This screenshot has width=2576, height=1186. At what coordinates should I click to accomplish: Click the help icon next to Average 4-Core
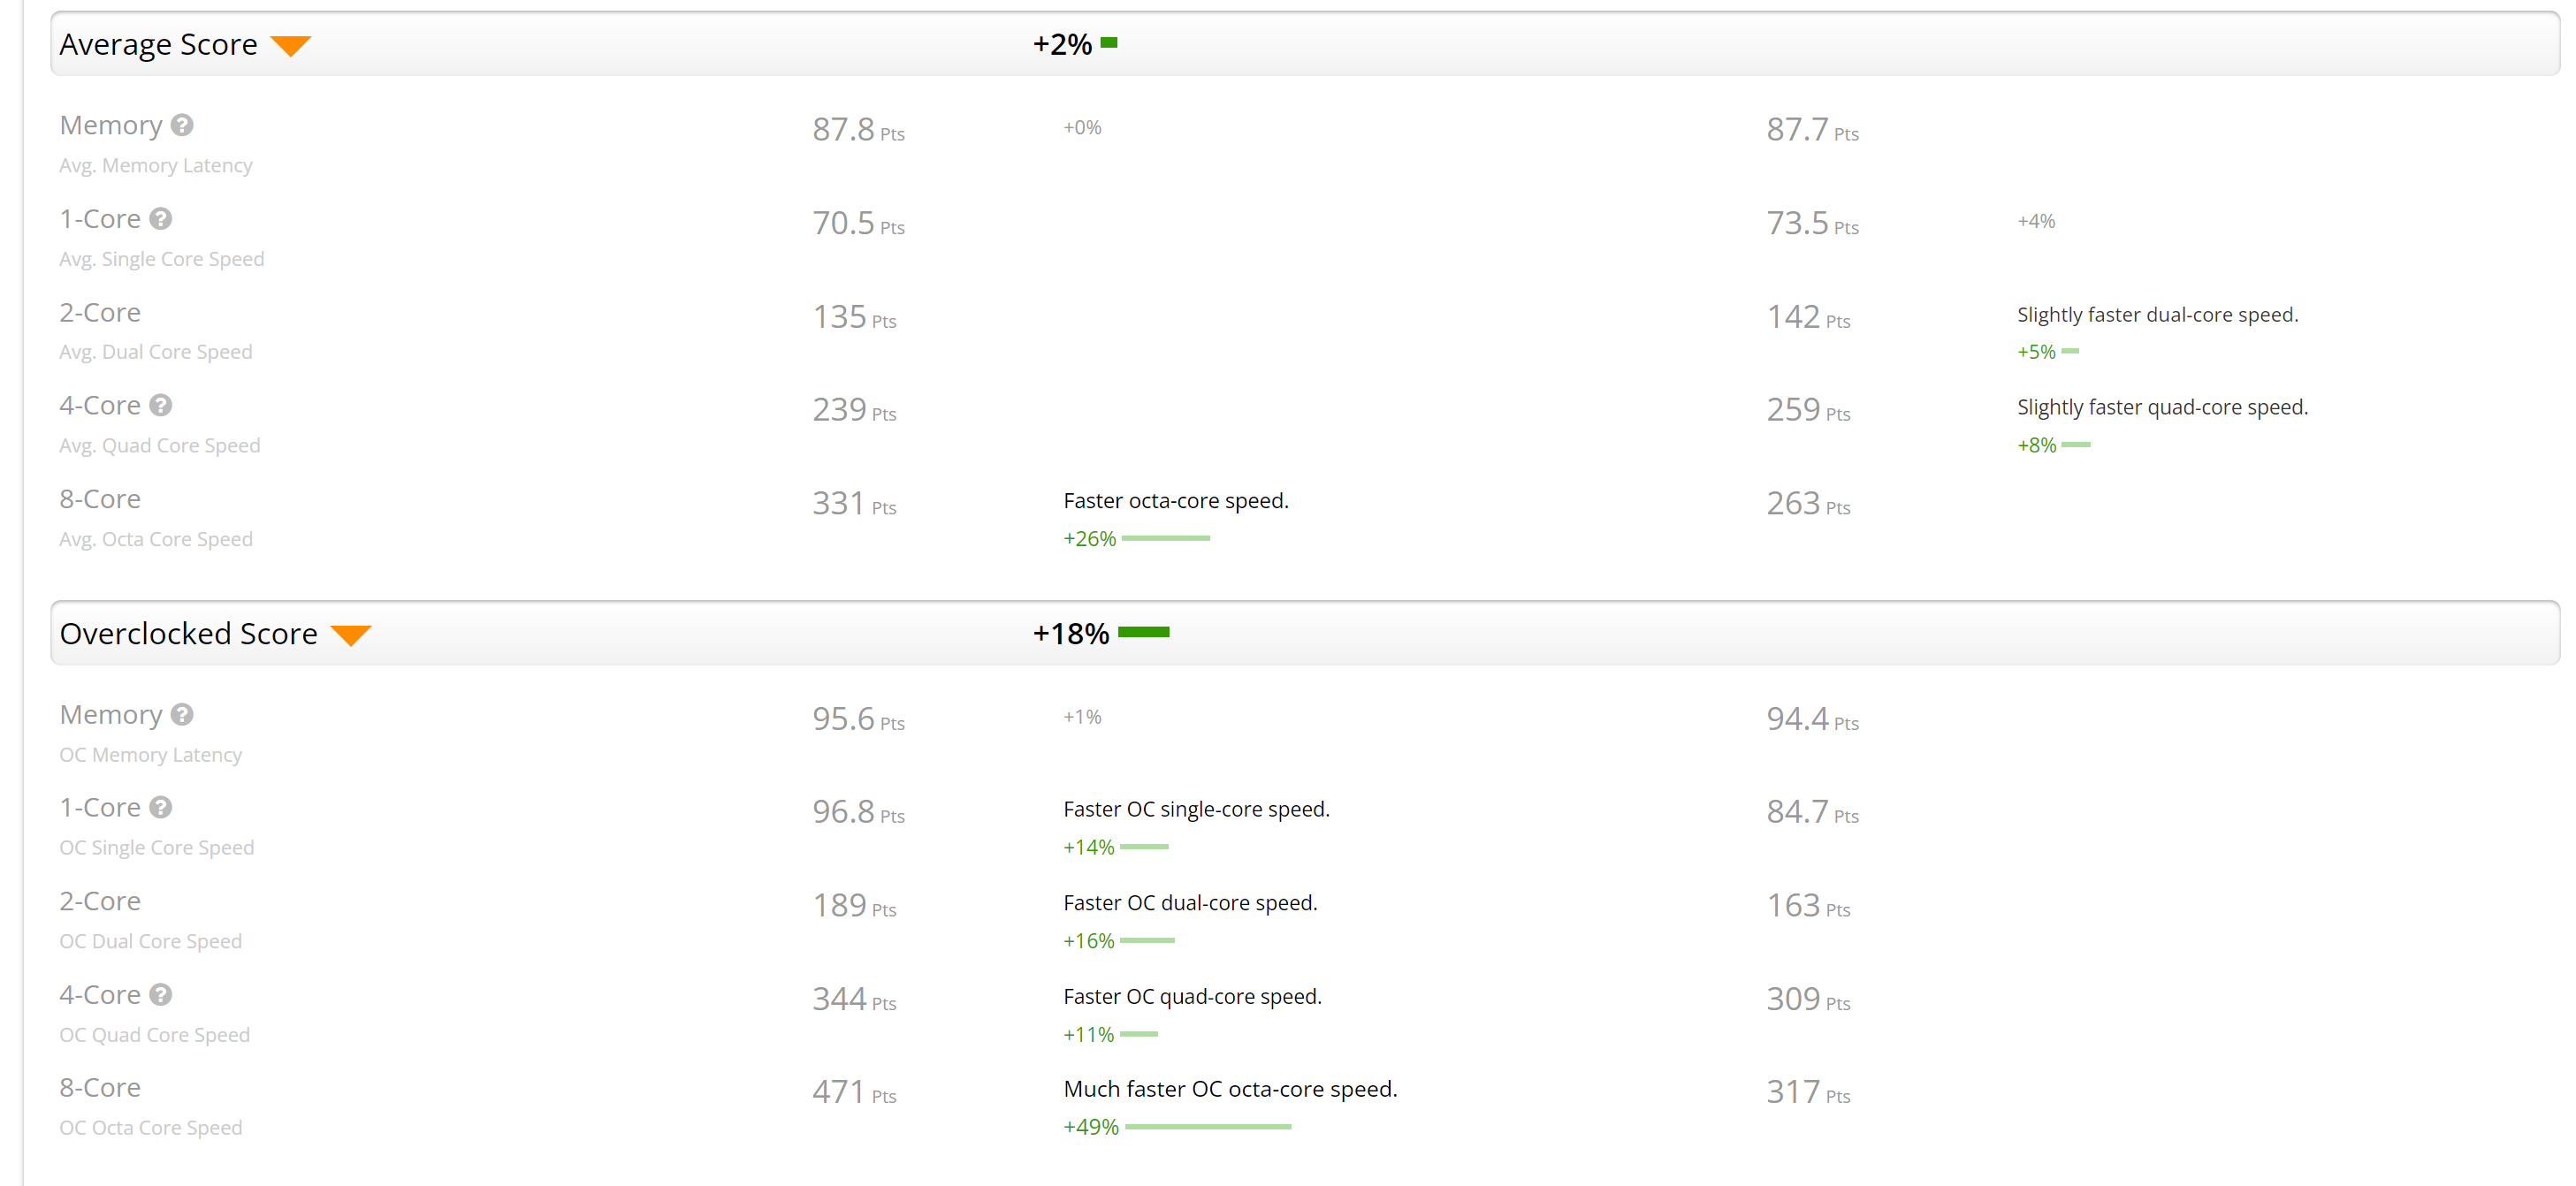161,405
